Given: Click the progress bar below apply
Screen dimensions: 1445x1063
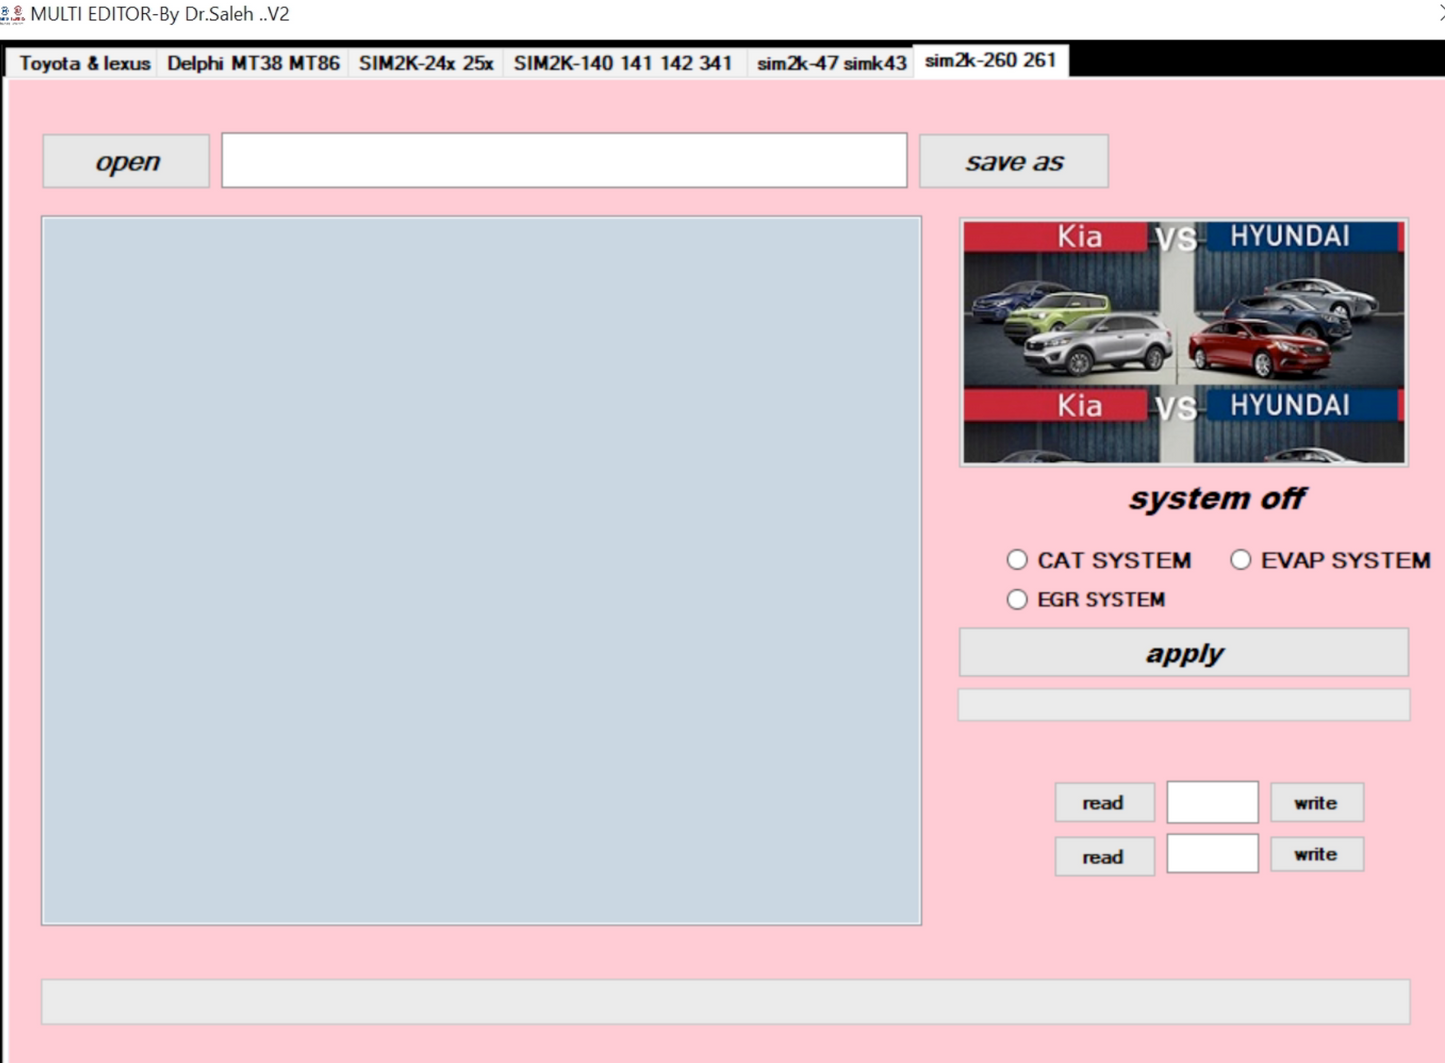Looking at the screenshot, I should point(1183,704).
